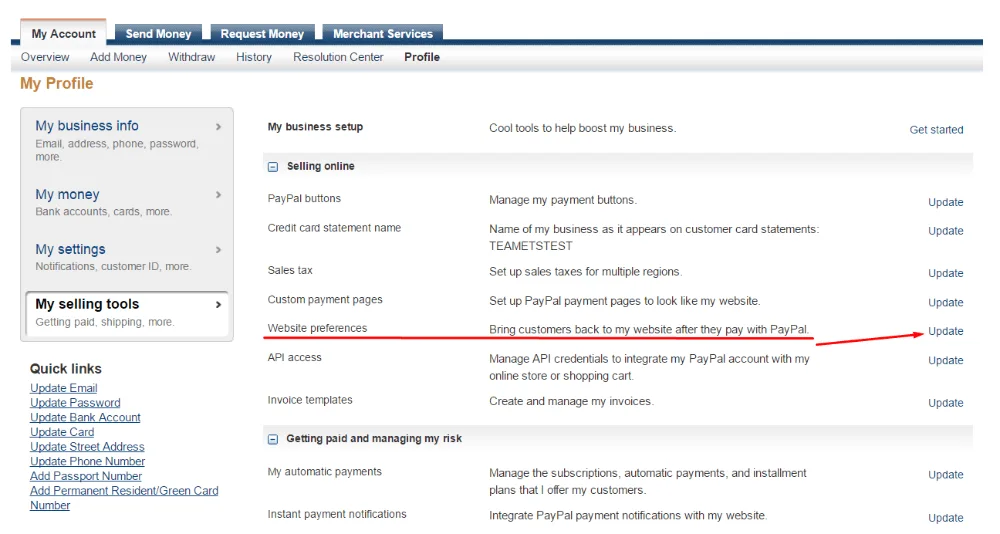Click the chevron beside My money
This screenshot has height=534, width=1000.
(x=218, y=195)
